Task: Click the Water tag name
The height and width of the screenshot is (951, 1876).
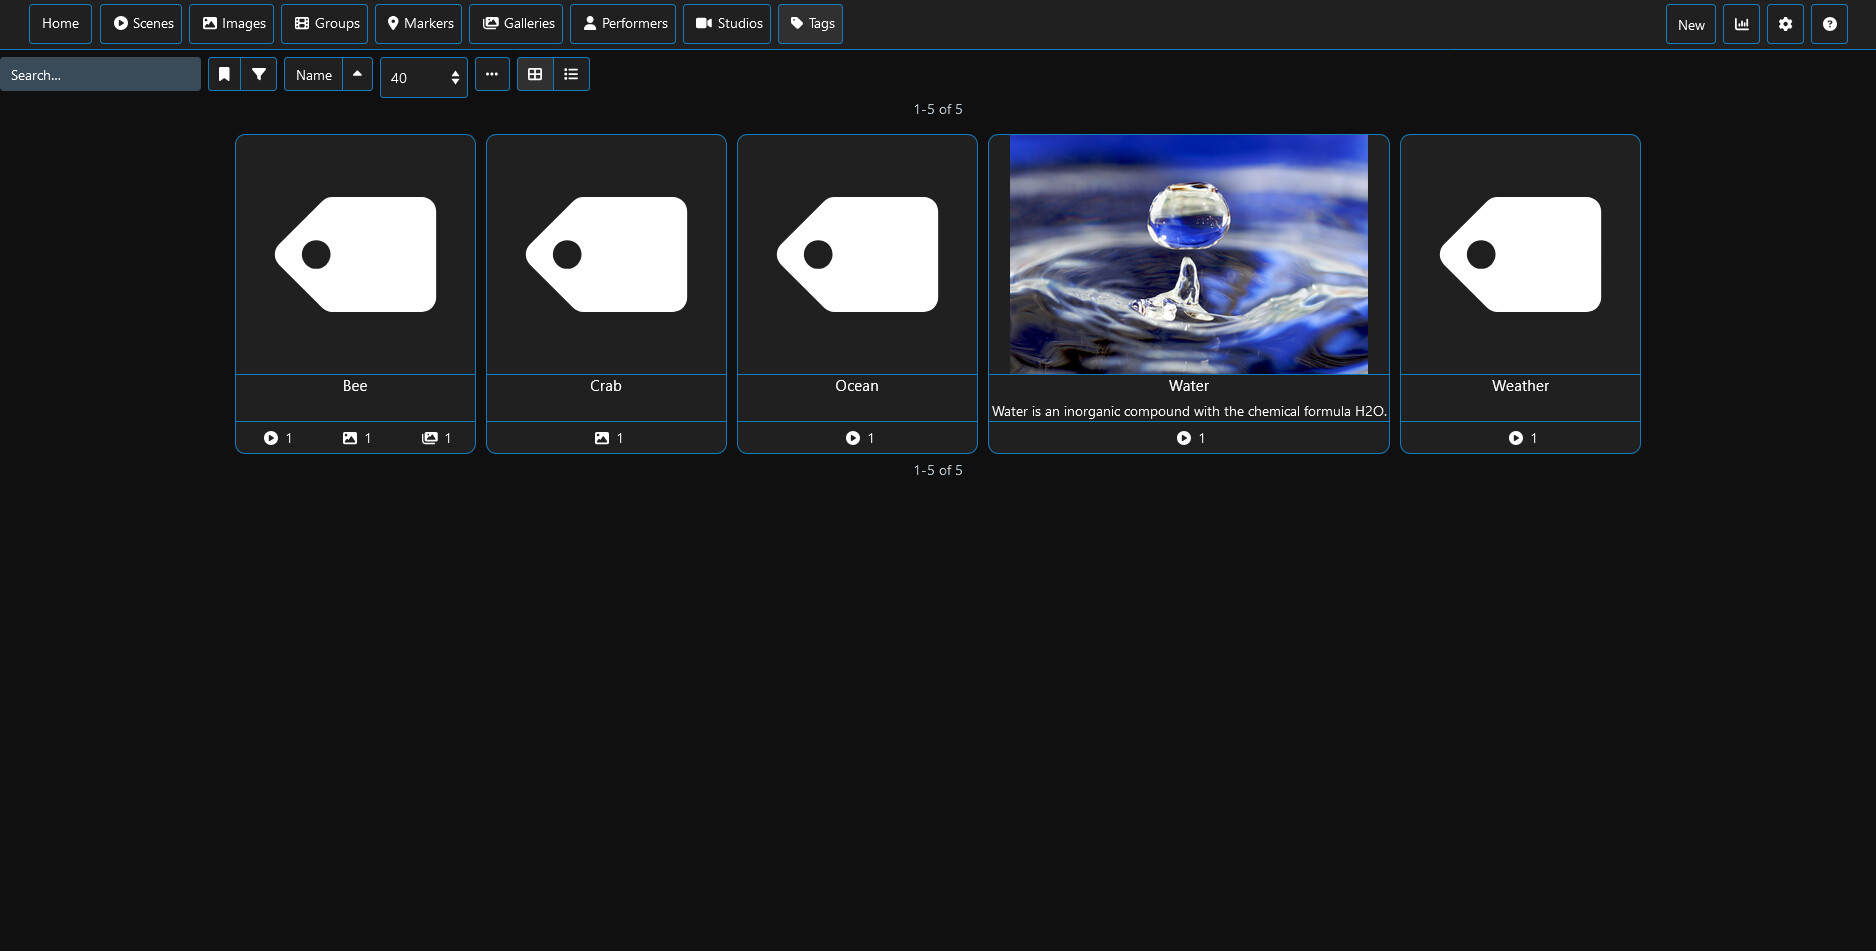Action: (x=1189, y=386)
